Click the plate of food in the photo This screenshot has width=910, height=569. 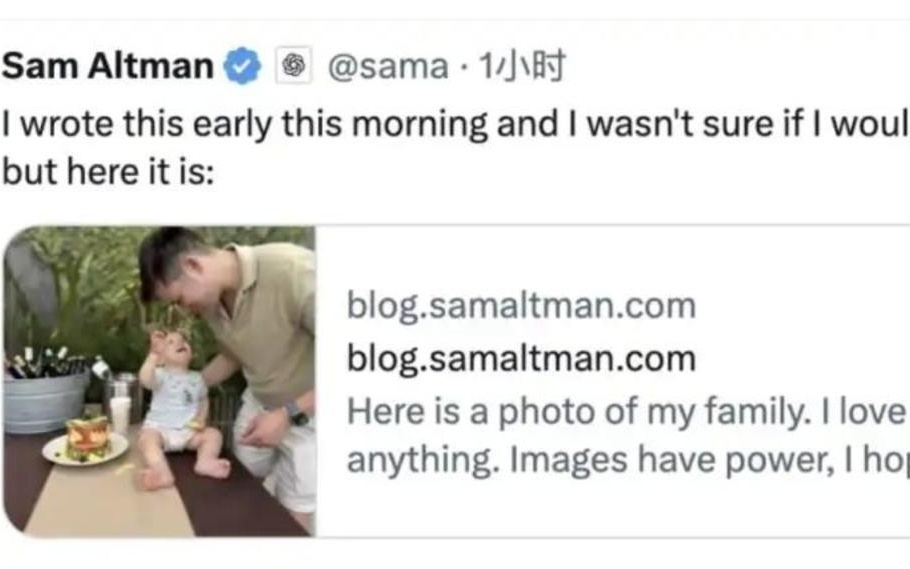(x=86, y=442)
